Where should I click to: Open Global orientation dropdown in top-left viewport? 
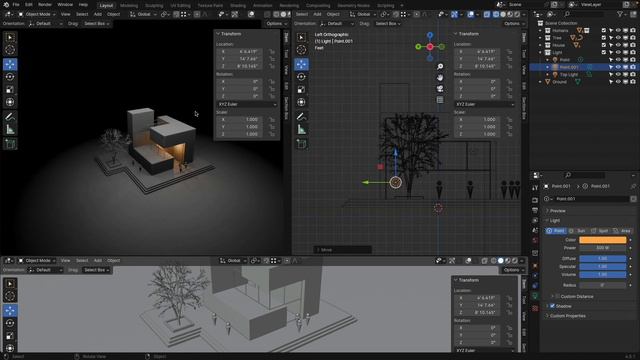(x=143, y=14)
